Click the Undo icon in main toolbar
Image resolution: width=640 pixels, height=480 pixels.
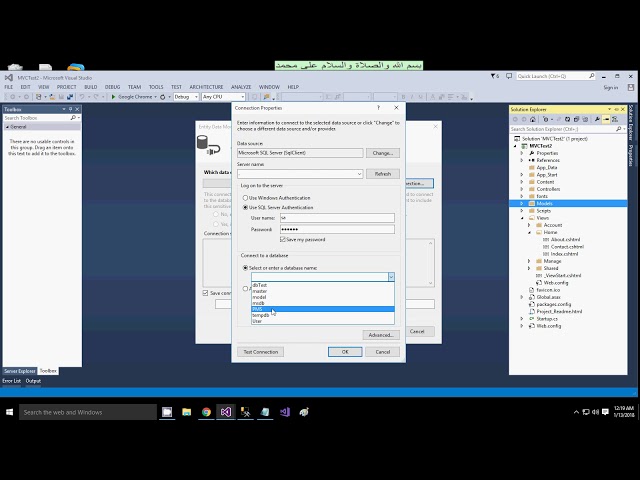coord(82,97)
